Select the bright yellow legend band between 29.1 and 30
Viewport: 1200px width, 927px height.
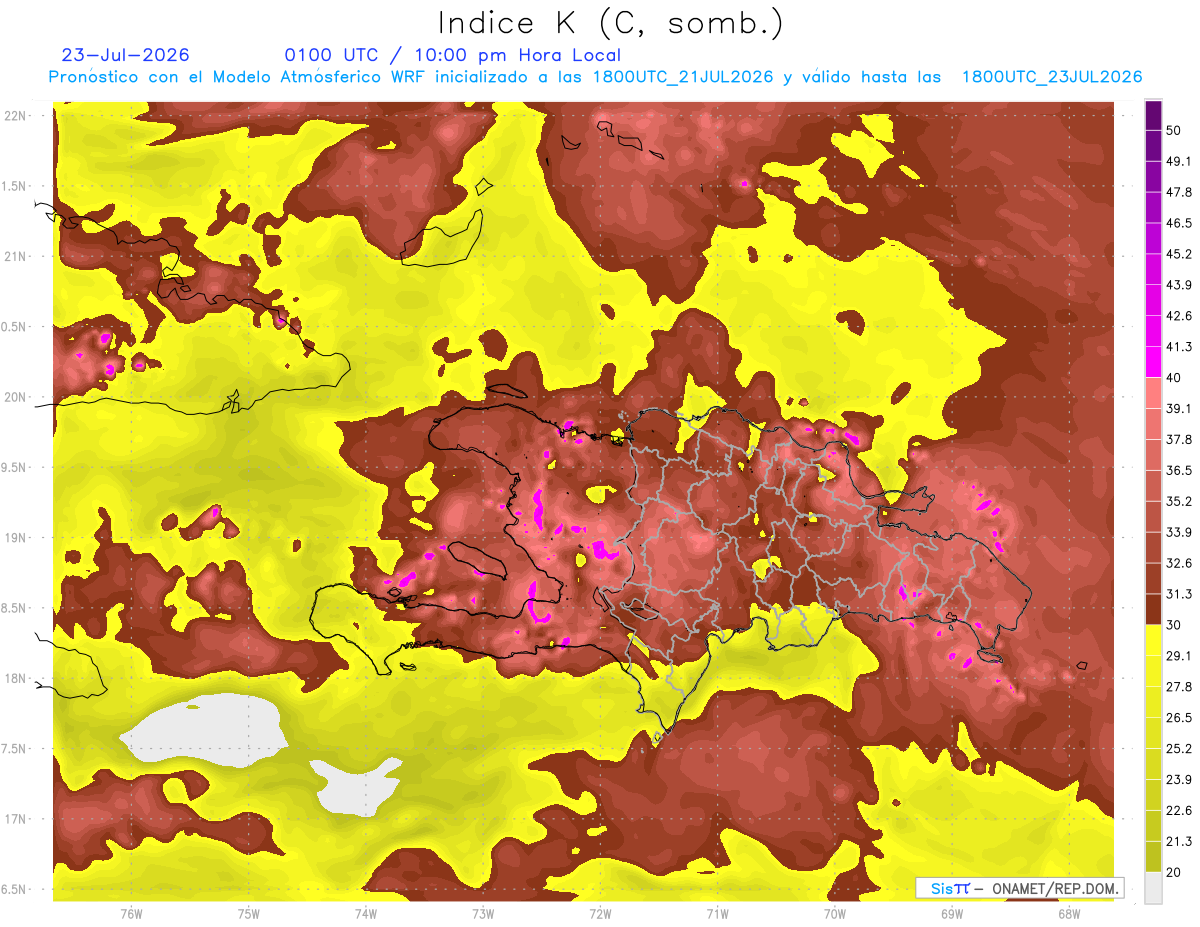pyautogui.click(x=1153, y=640)
